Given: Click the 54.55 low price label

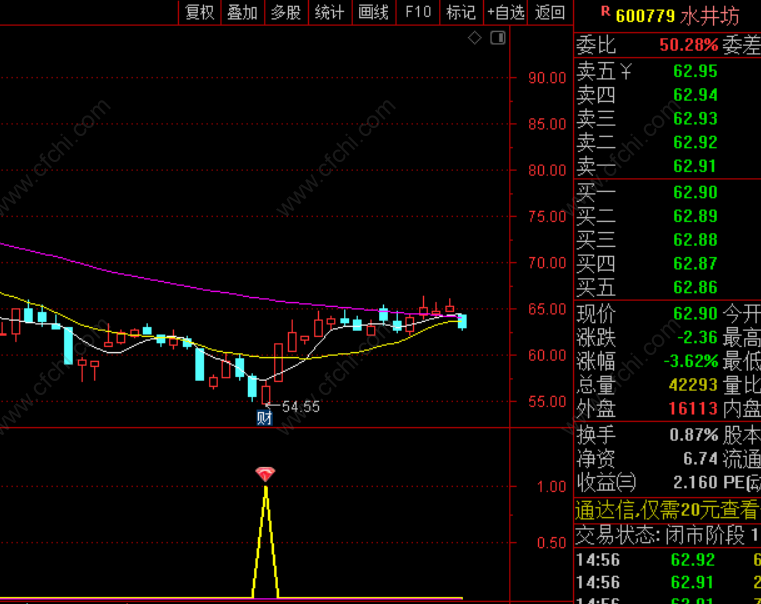Looking at the screenshot, I should coord(301,407).
